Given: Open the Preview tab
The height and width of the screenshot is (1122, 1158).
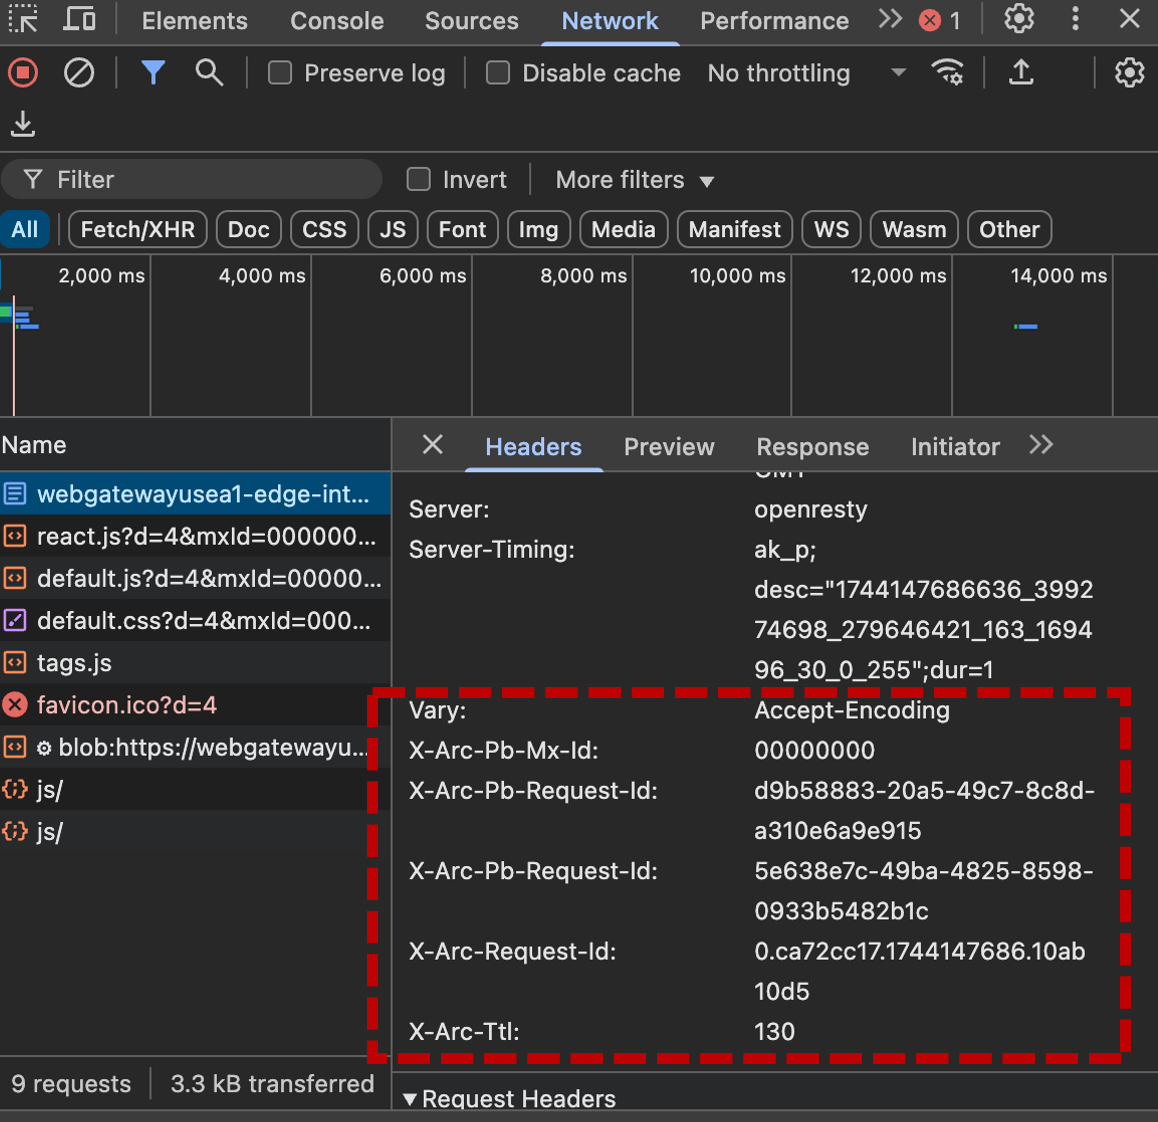Looking at the screenshot, I should click(669, 446).
